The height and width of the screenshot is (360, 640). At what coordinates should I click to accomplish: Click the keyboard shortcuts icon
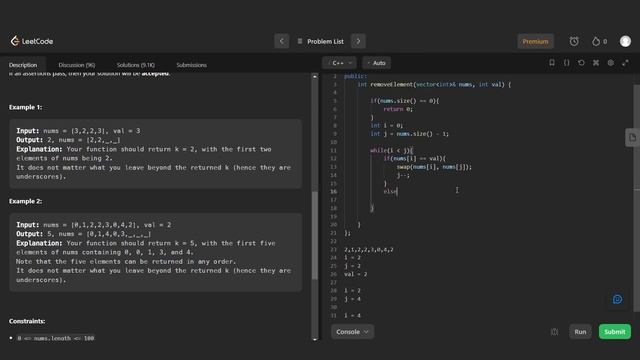pos(596,63)
